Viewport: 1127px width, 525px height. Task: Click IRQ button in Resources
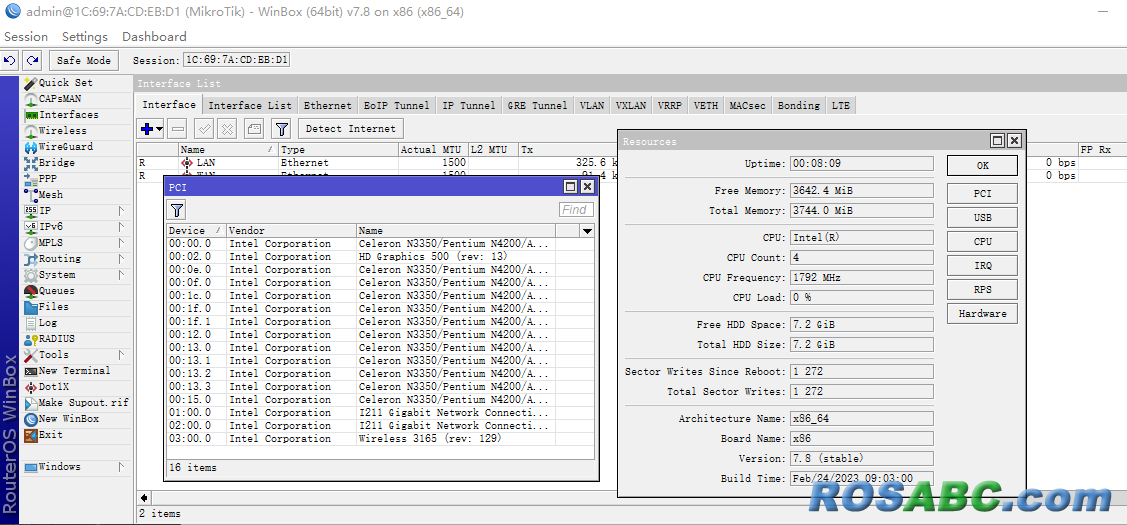[983, 265]
